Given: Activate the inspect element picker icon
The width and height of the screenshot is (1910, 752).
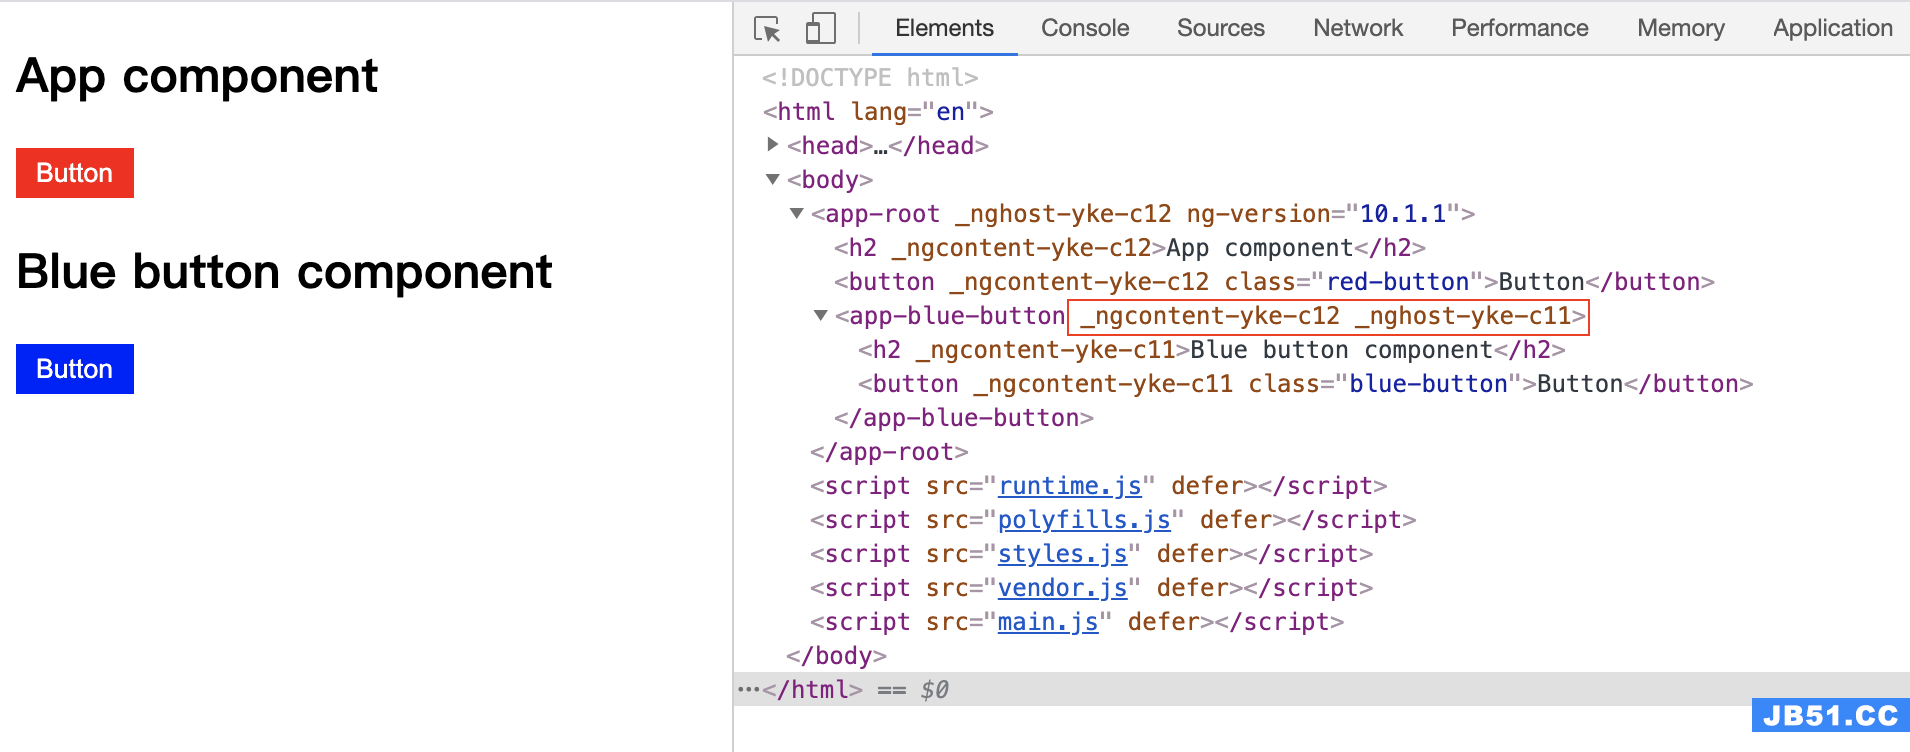Looking at the screenshot, I should click(x=767, y=29).
